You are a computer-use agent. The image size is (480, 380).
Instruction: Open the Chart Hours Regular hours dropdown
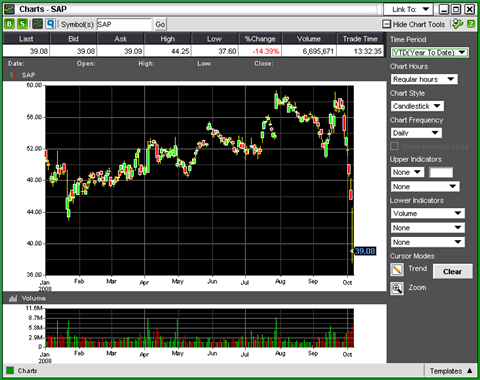pyautogui.click(x=424, y=79)
